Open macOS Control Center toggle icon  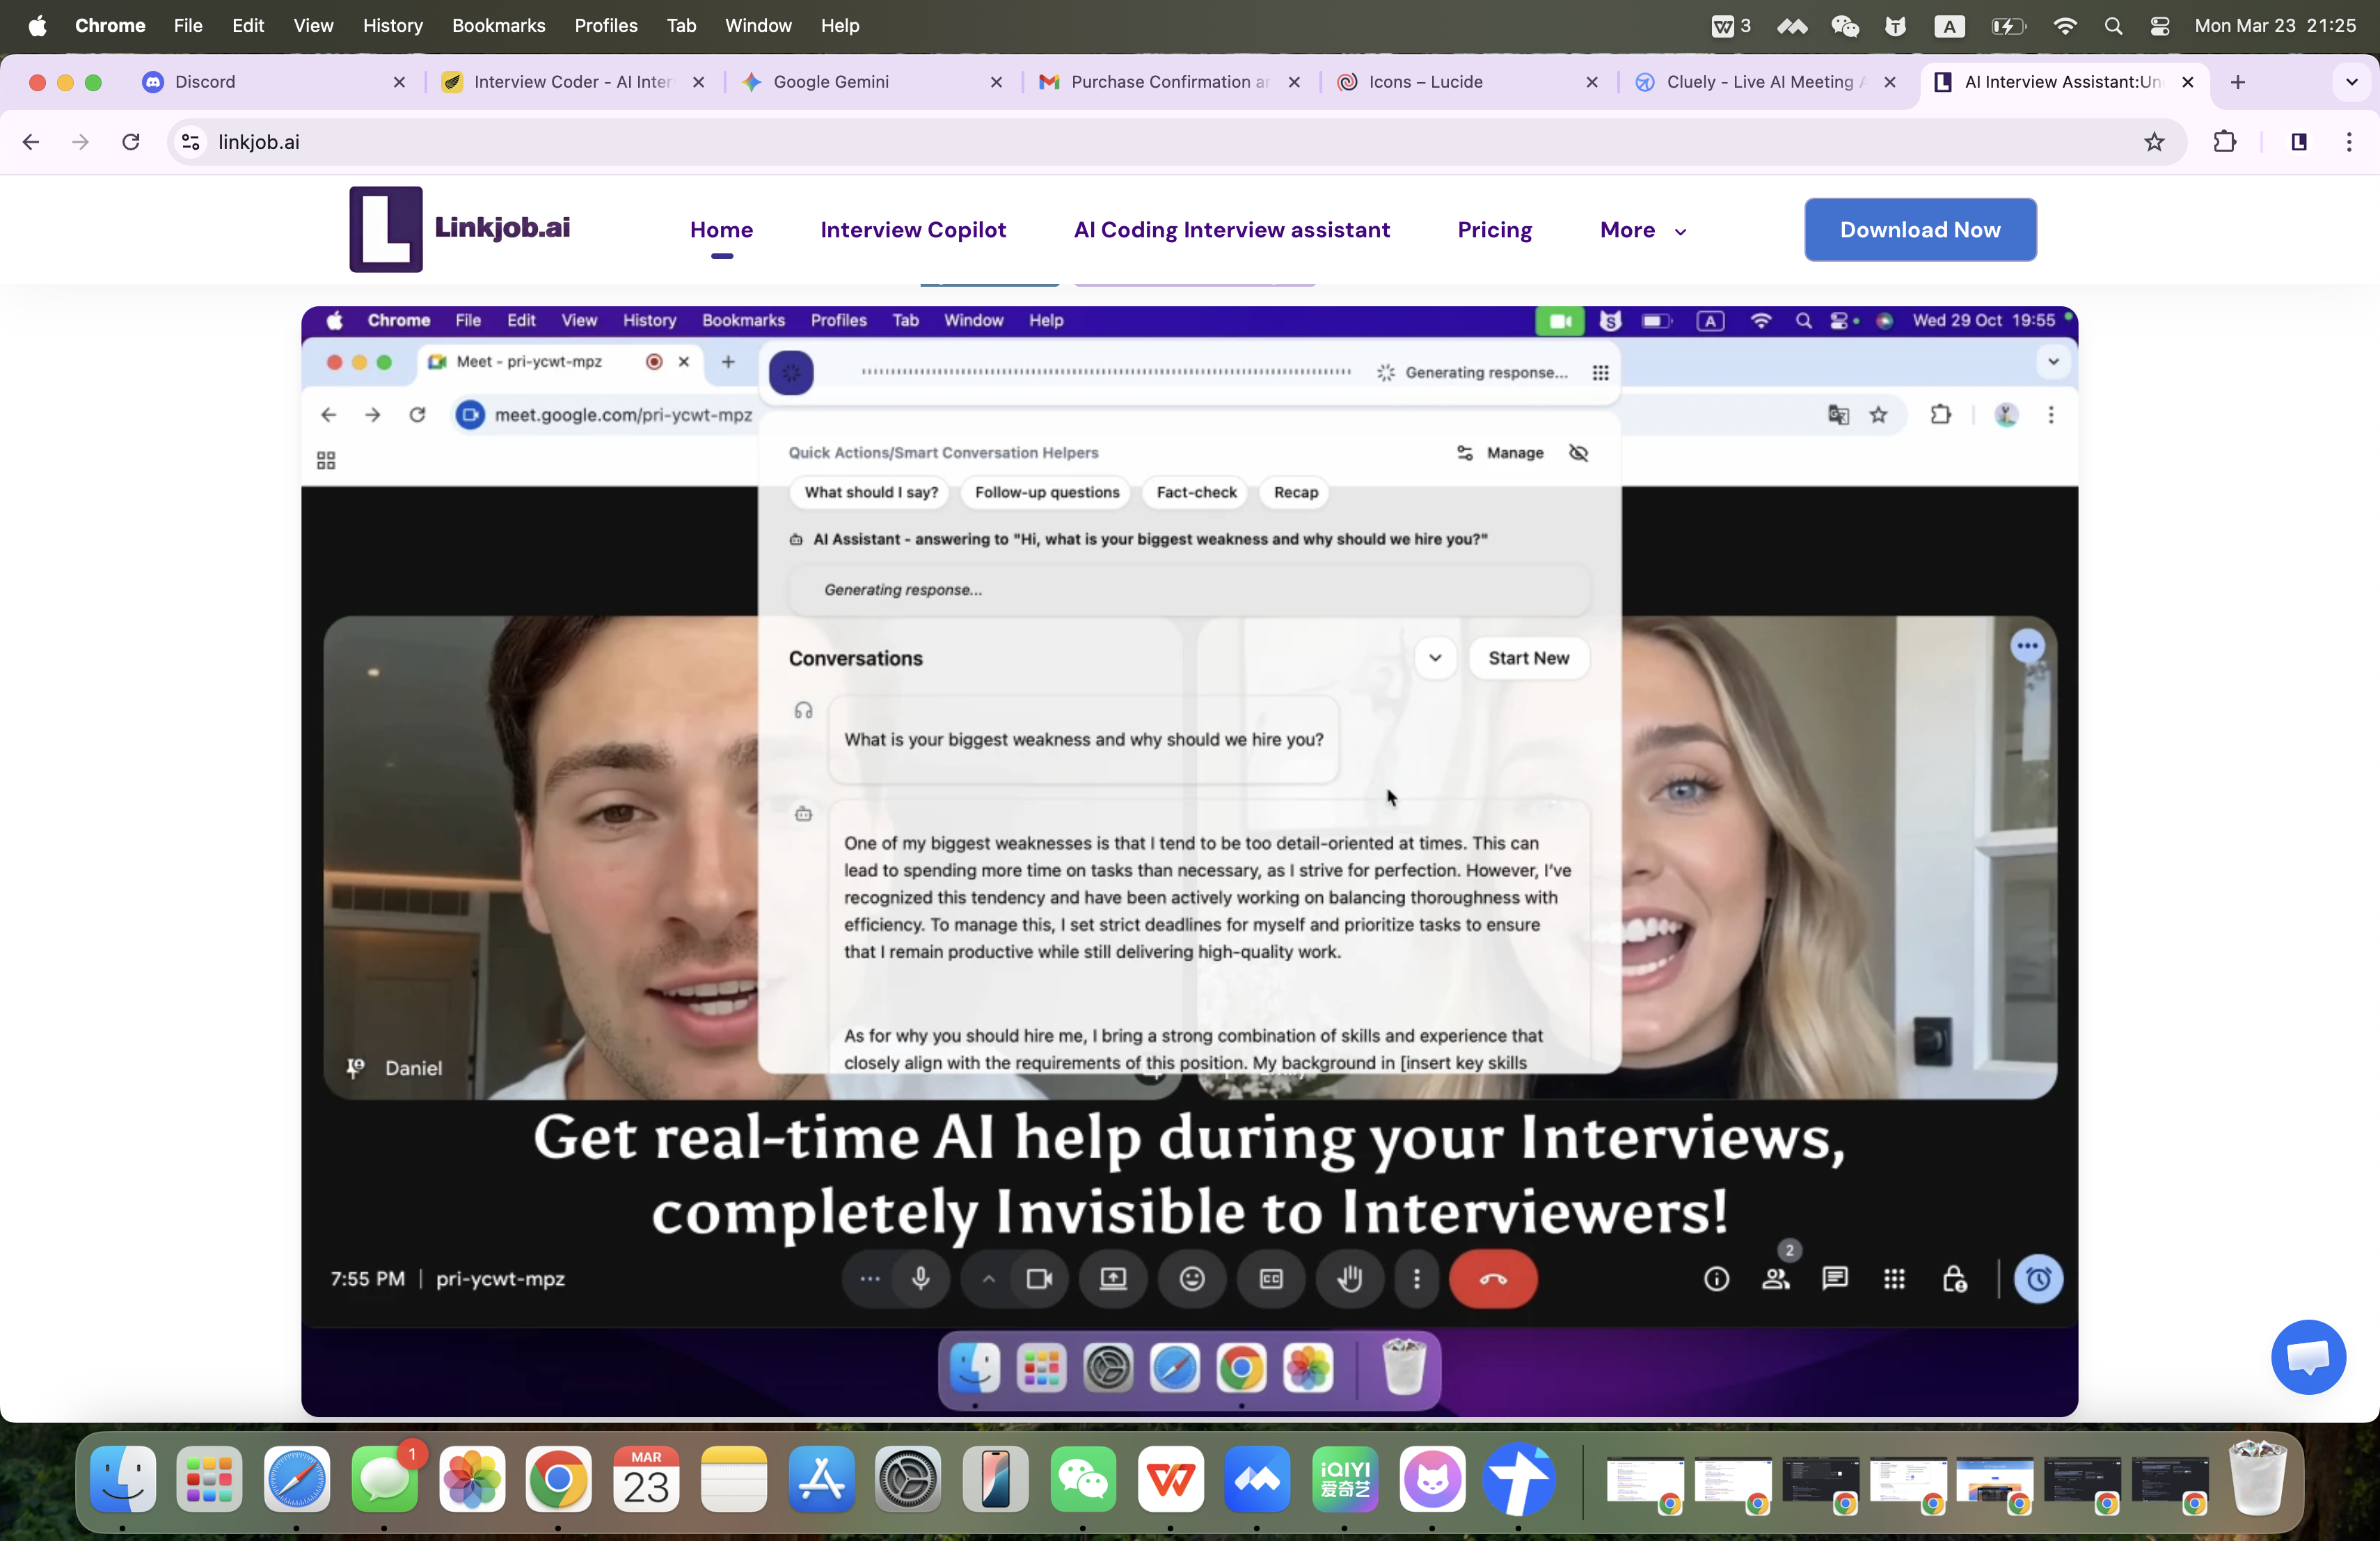tap(2159, 26)
